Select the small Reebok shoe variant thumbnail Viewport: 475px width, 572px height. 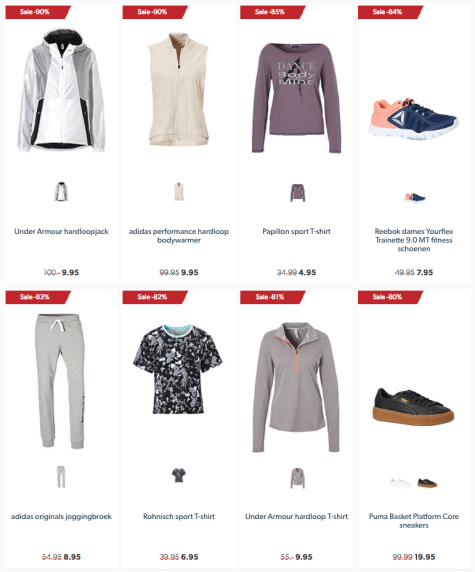(415, 197)
